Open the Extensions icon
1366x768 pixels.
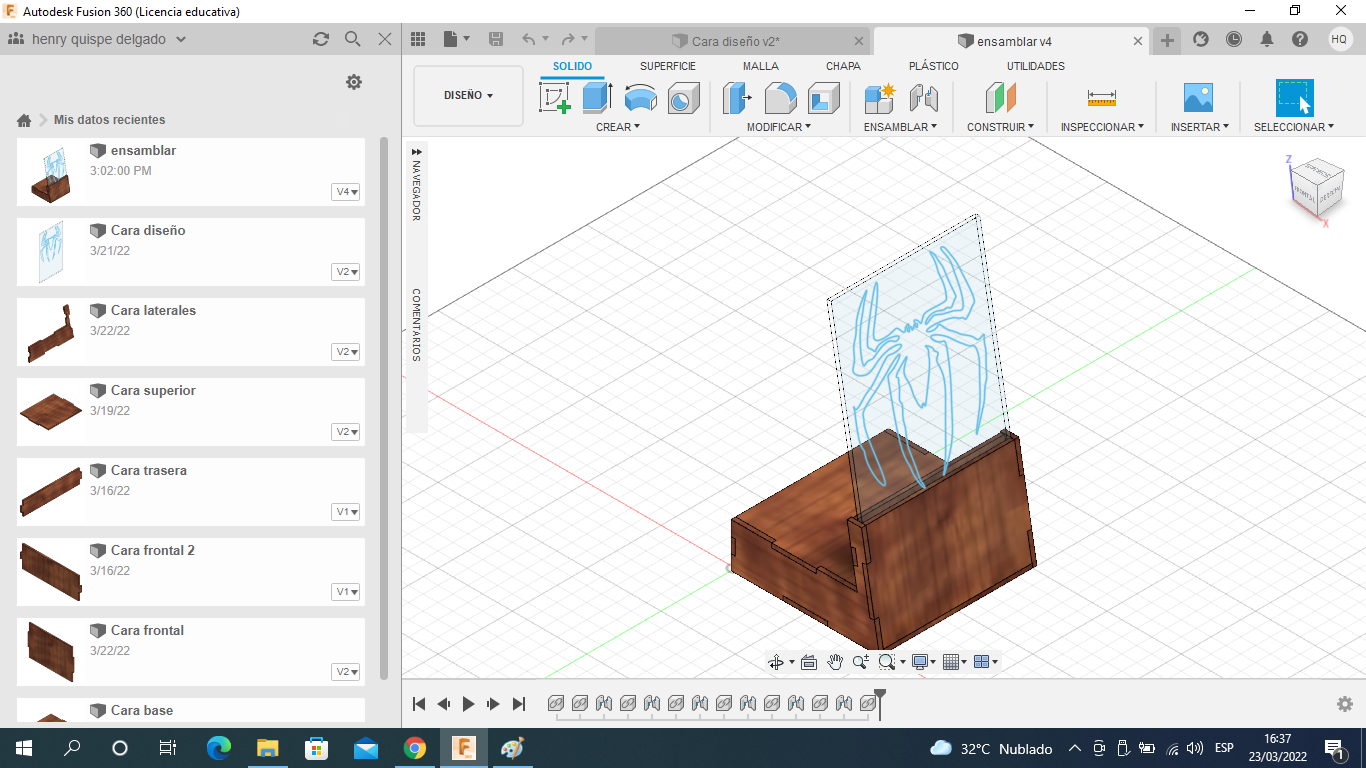1201,39
